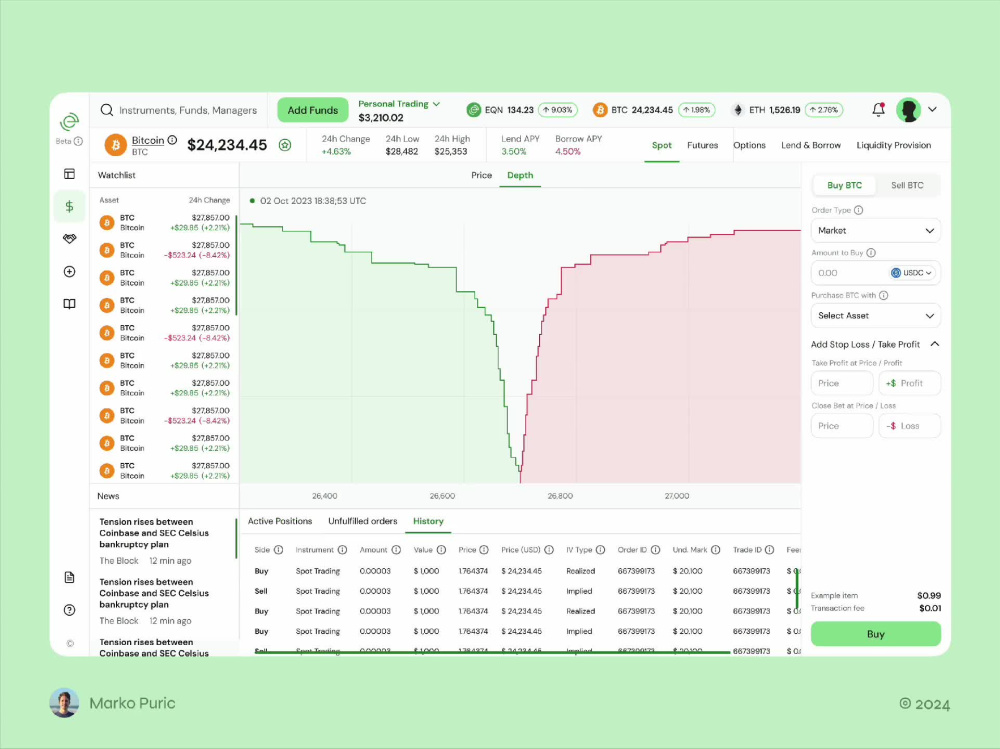Open the handshake sidebar icon

pos(70,239)
